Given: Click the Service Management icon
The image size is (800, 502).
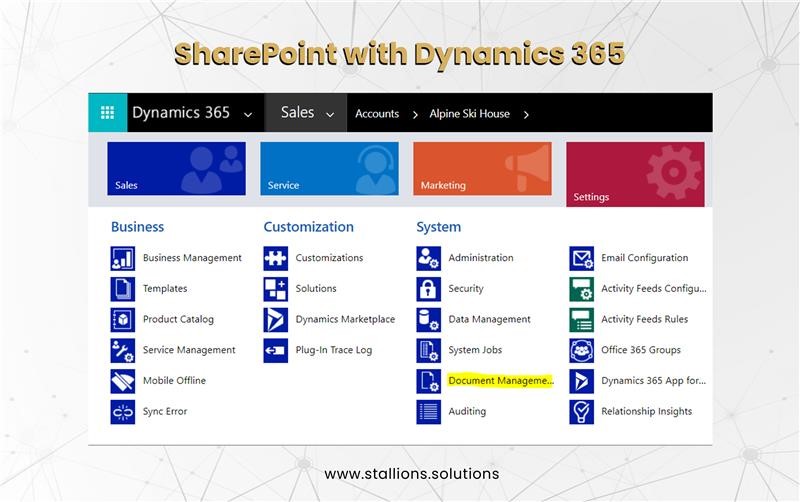Looking at the screenshot, I should [123, 350].
